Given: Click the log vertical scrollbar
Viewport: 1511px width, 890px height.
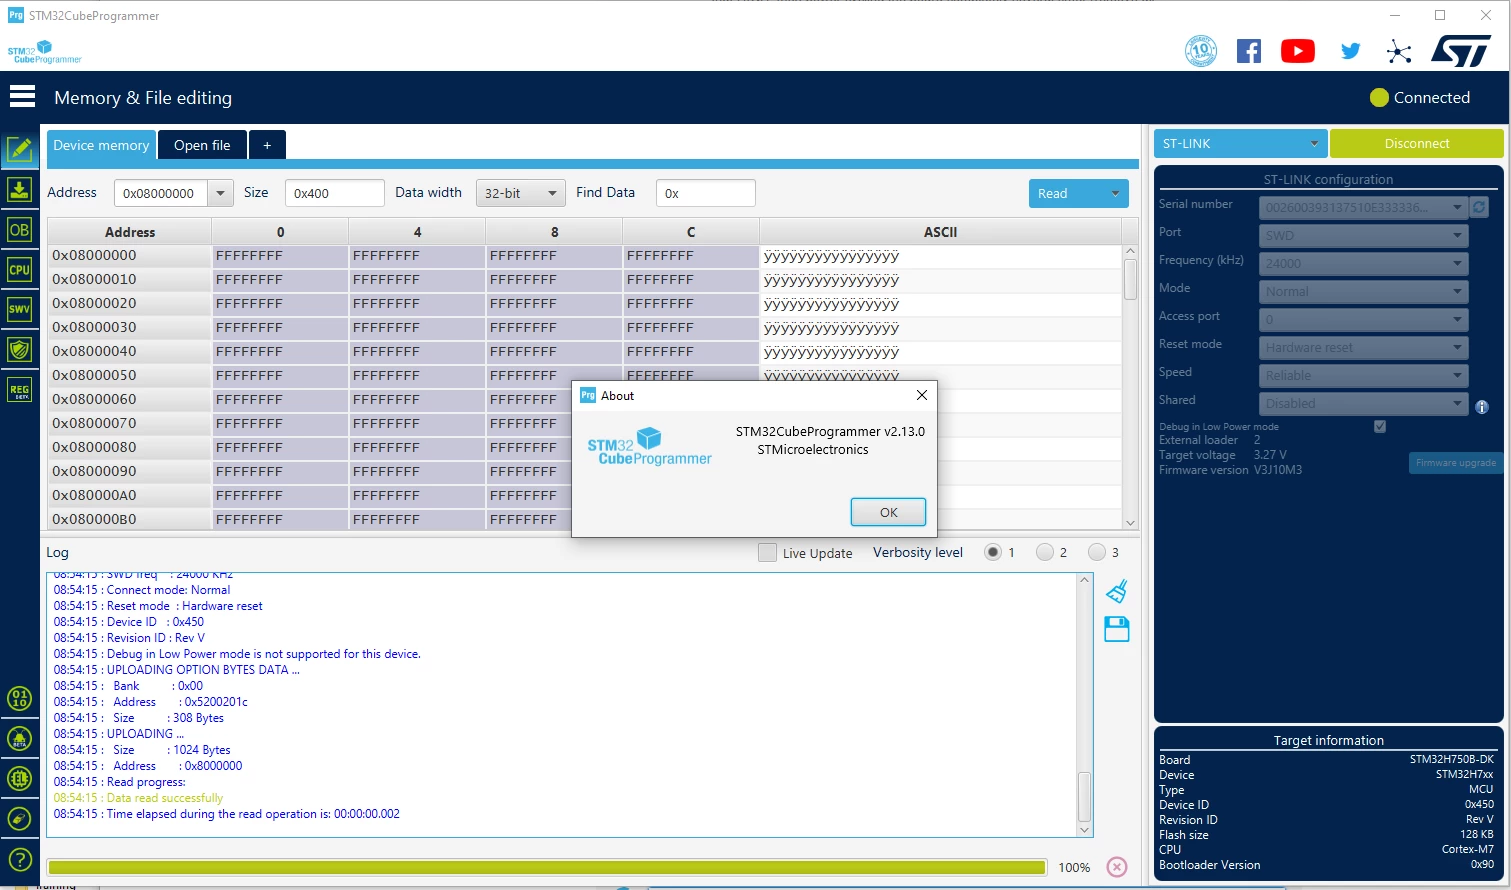Looking at the screenshot, I should click(1084, 705).
